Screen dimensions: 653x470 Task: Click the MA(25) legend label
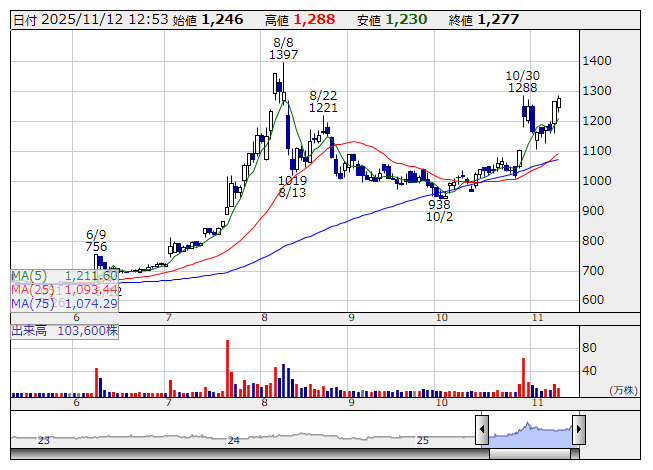point(28,289)
